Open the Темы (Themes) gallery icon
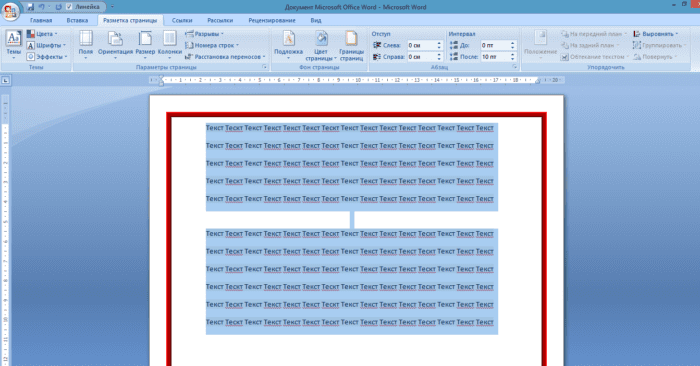 tap(13, 44)
